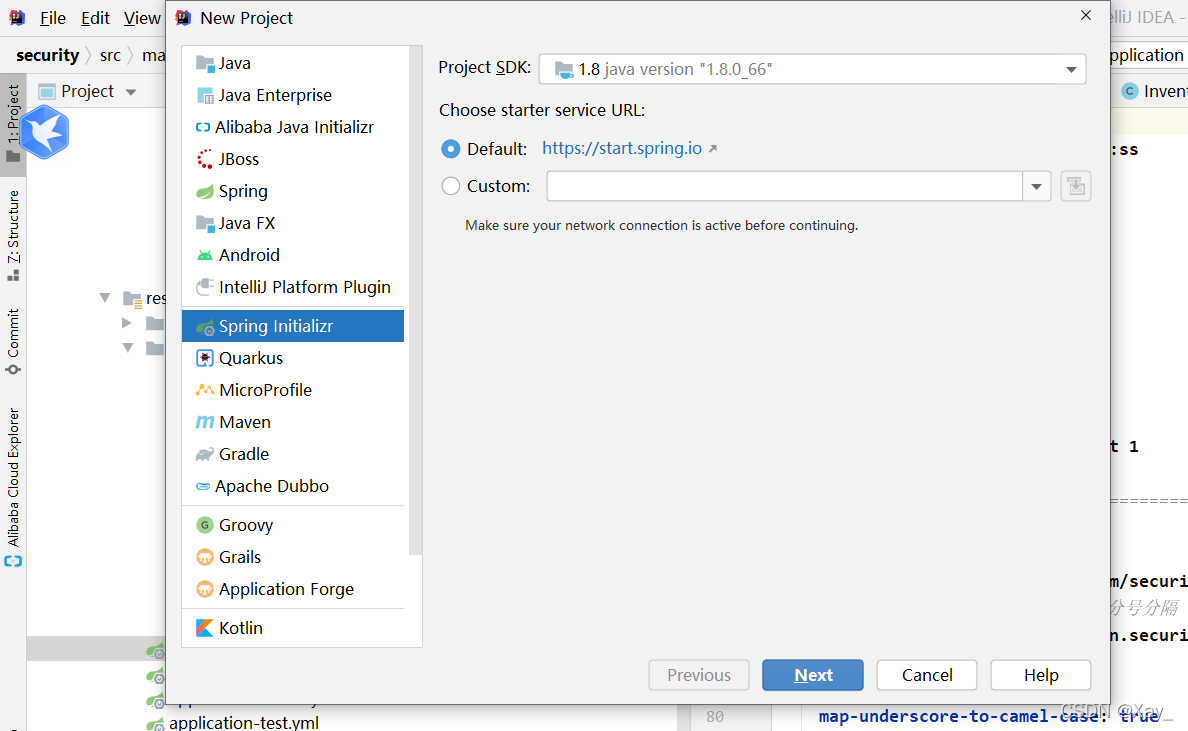
Task: Open the Structure tool window tab
Action: pyautogui.click(x=13, y=235)
